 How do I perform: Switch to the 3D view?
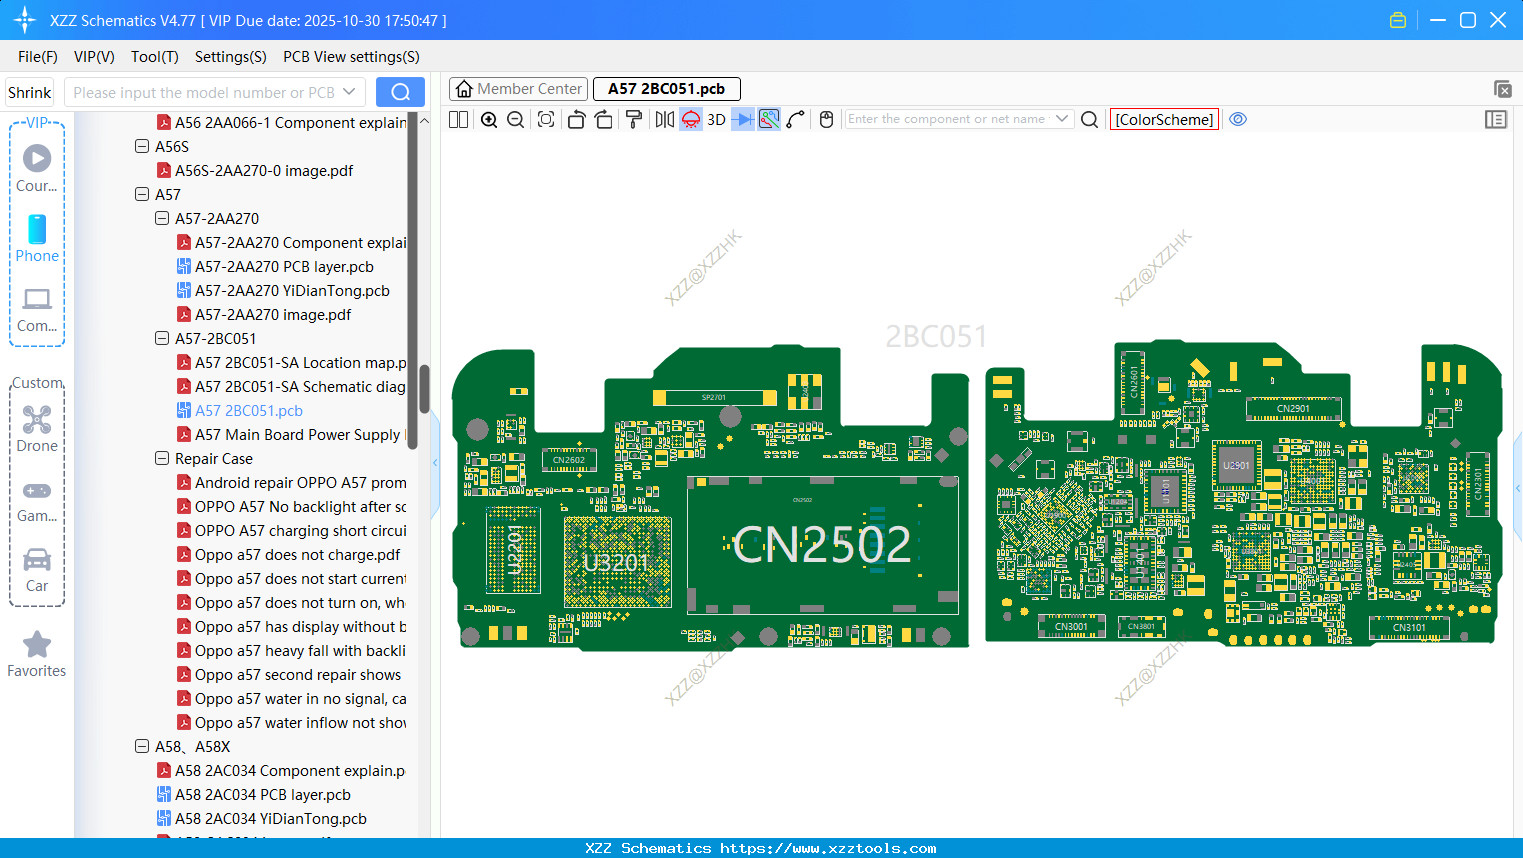click(716, 119)
